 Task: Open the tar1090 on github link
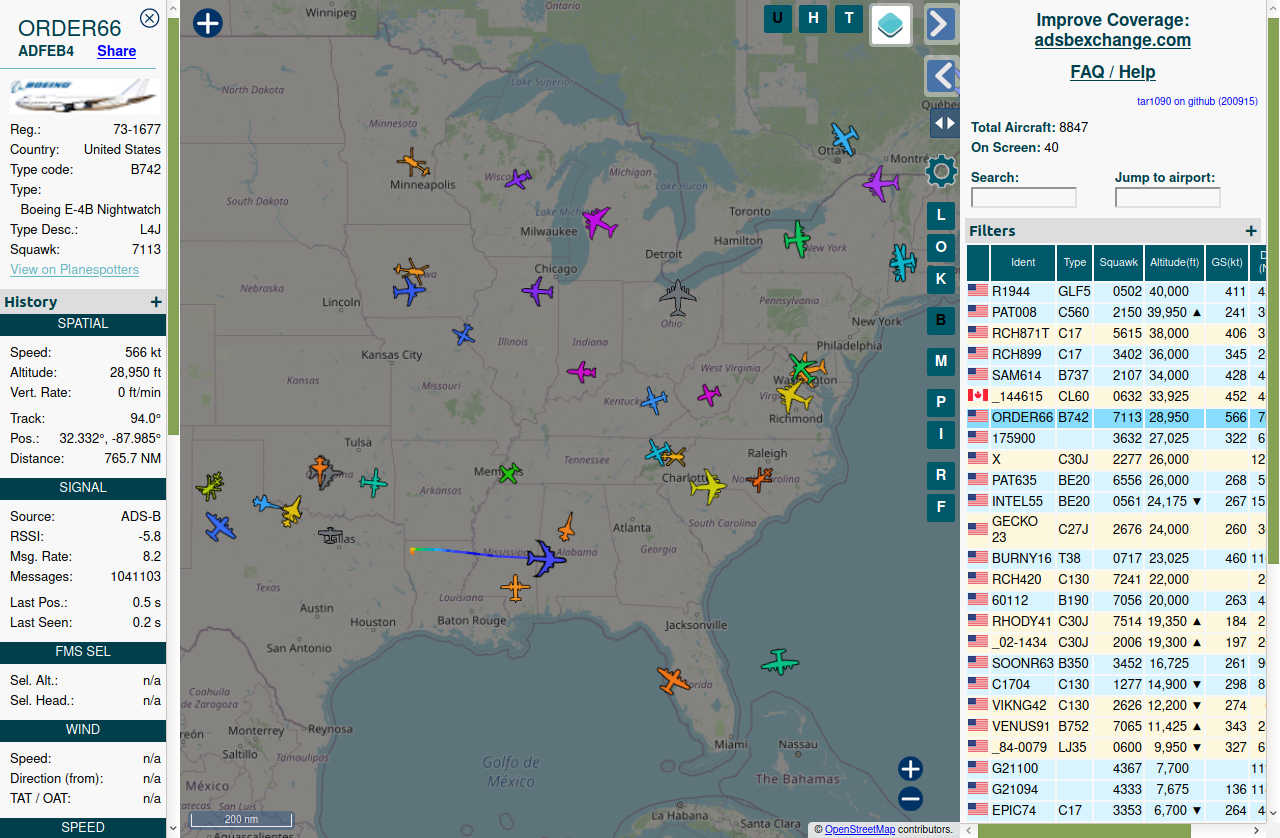tap(1197, 101)
